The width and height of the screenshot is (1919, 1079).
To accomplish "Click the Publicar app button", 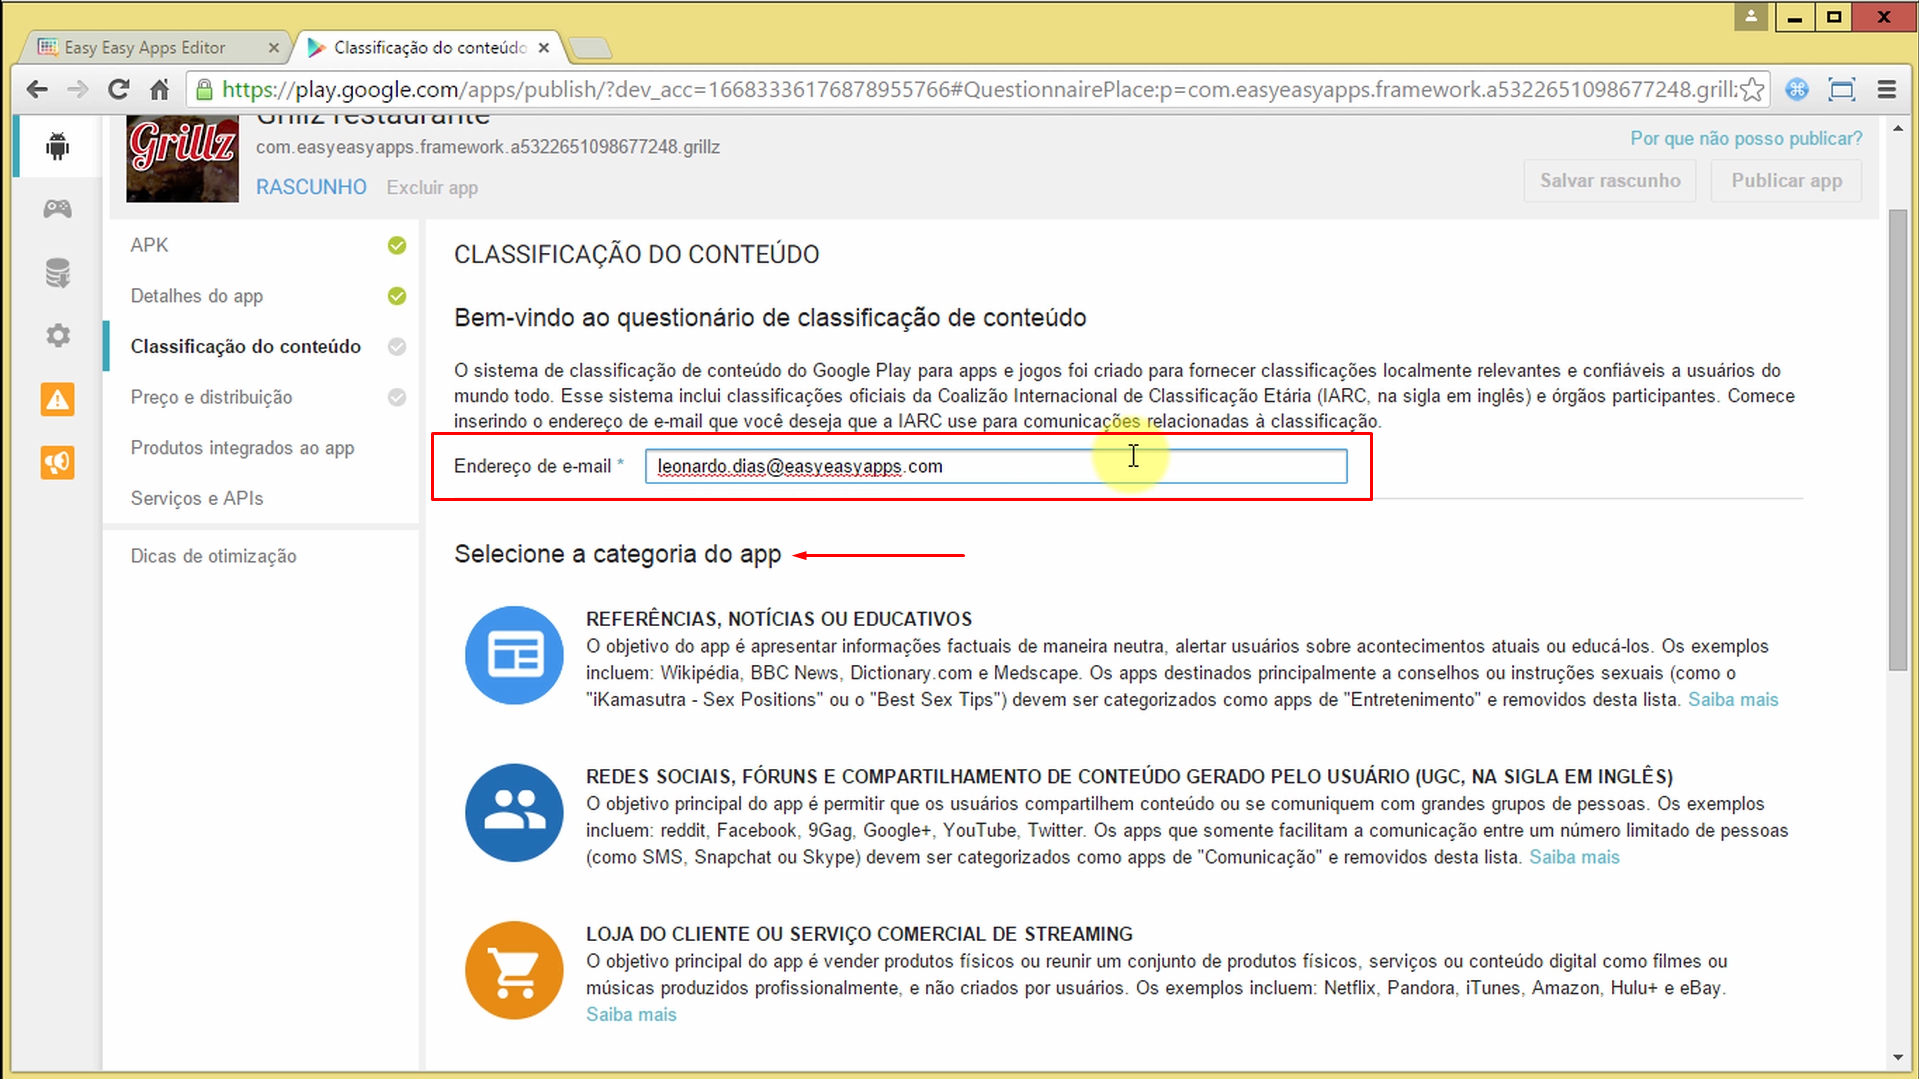I will tap(1786, 180).
